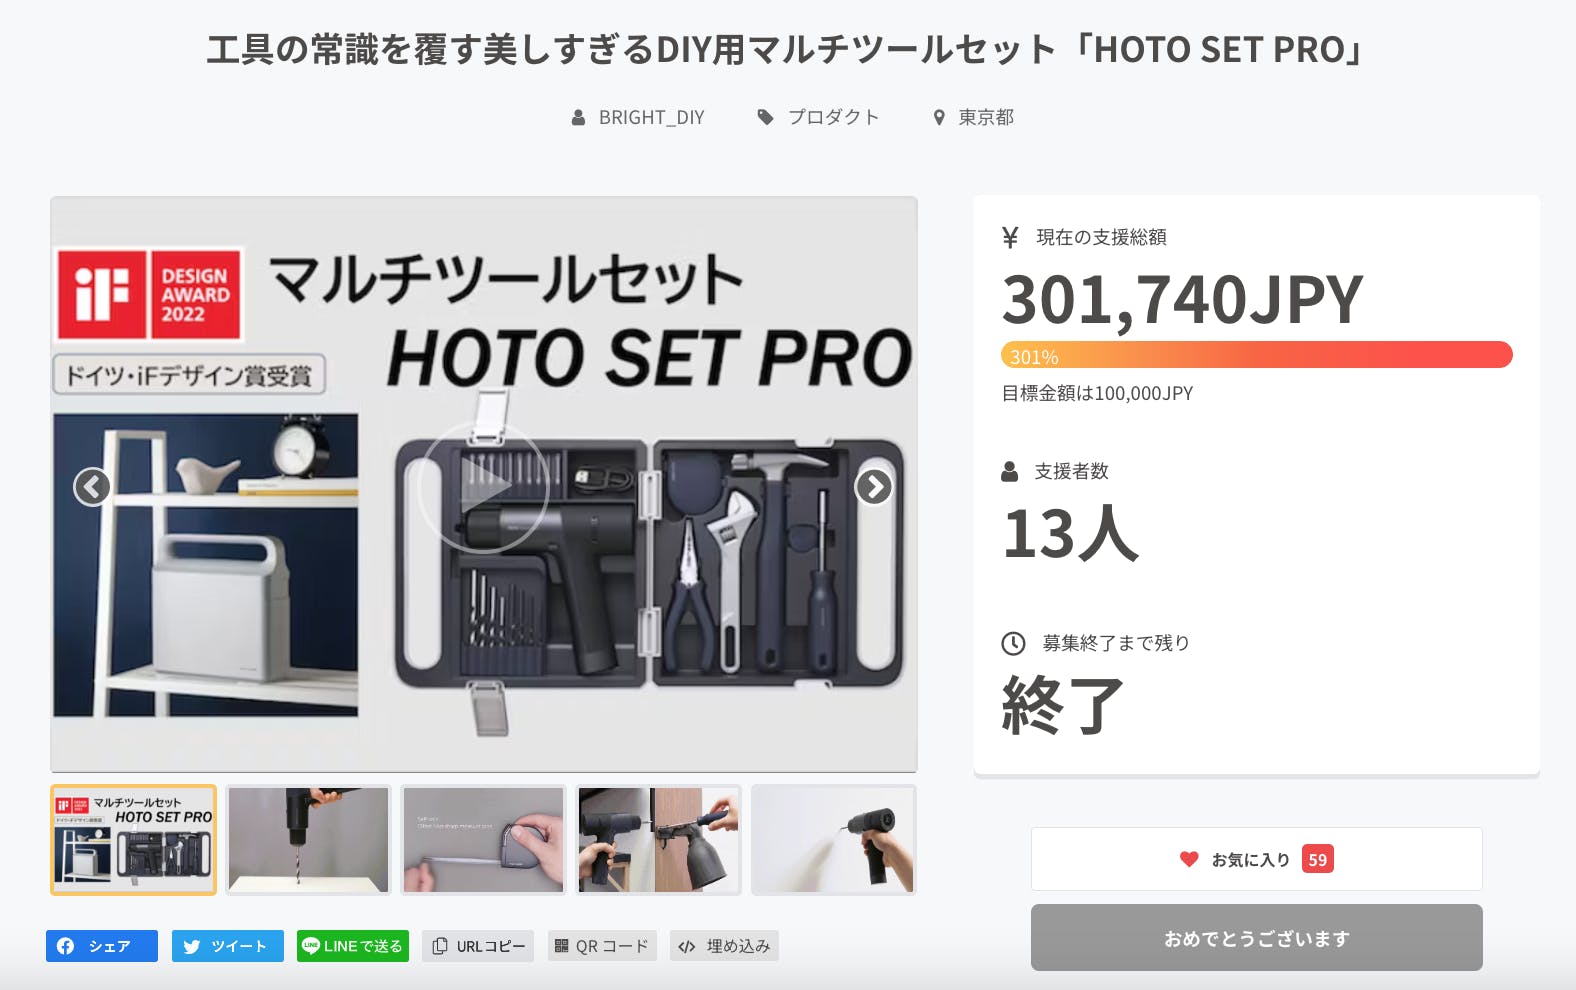The image size is (1576, 990).
Task: Play the HOTO SET PRO video
Action: coord(482,487)
